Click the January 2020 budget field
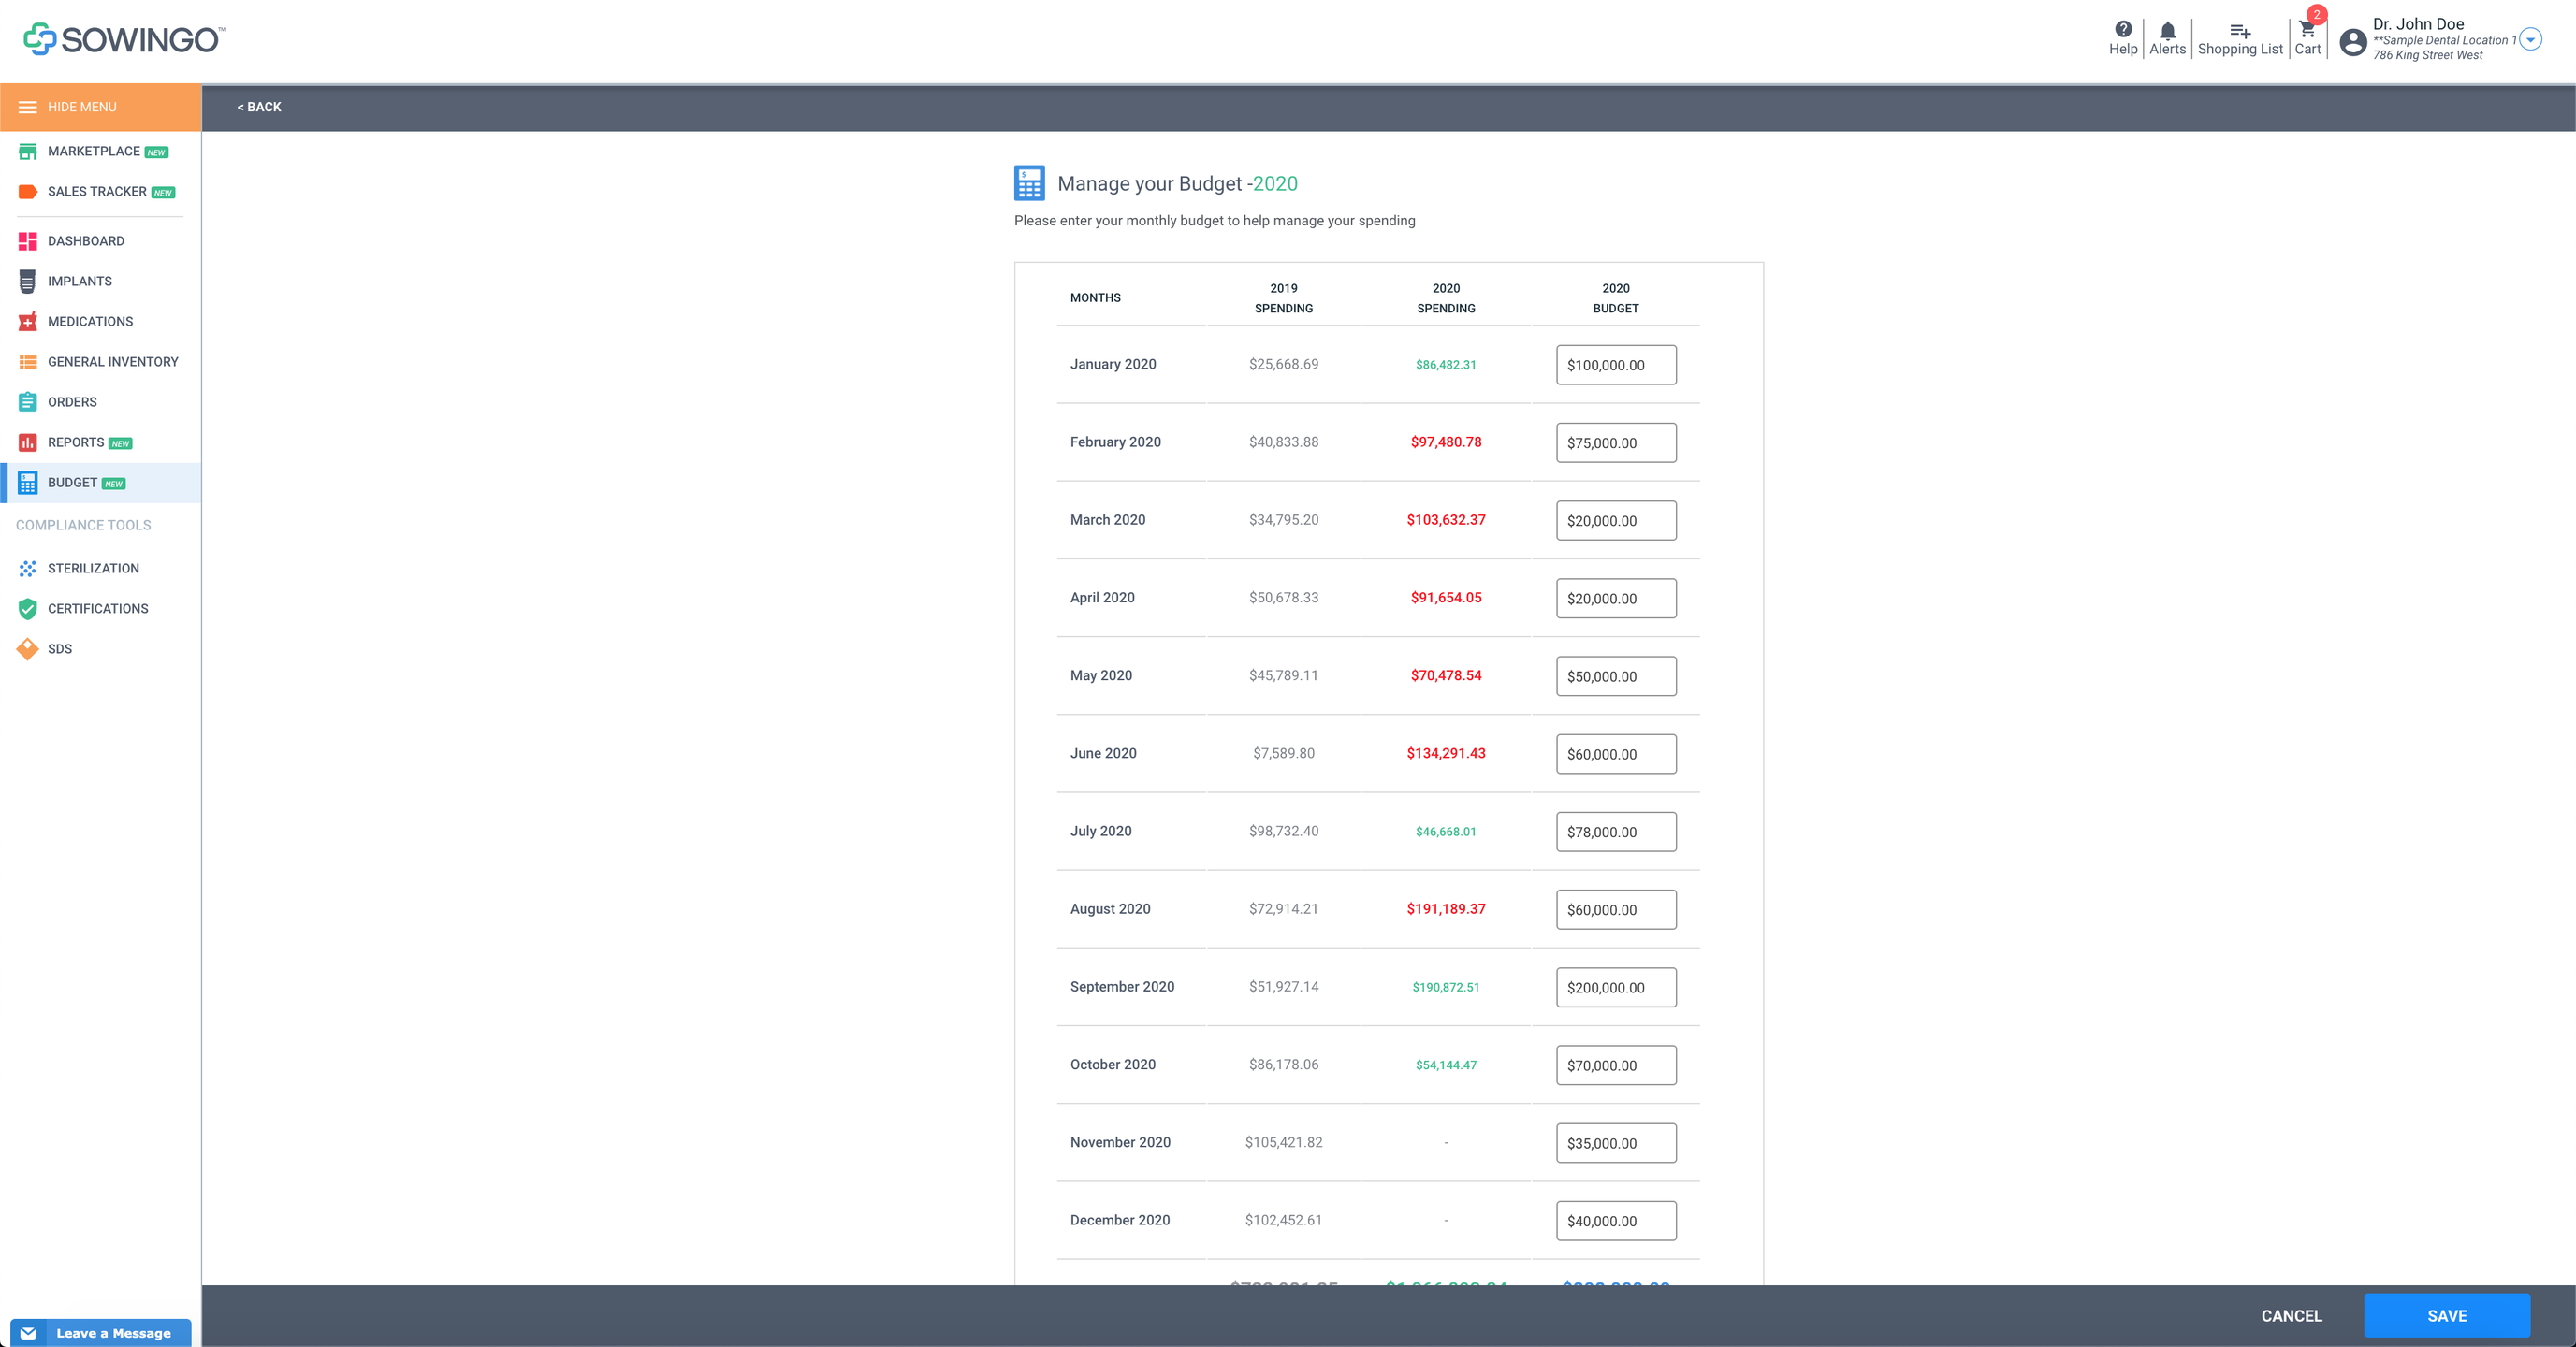2576x1347 pixels. click(x=1616, y=365)
